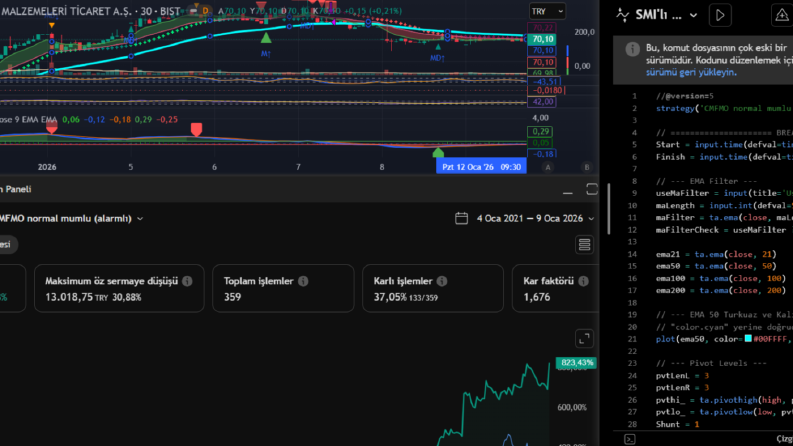Click the -0,0180 indicator value label
This screenshot has height=446, width=793.
[x=546, y=91]
